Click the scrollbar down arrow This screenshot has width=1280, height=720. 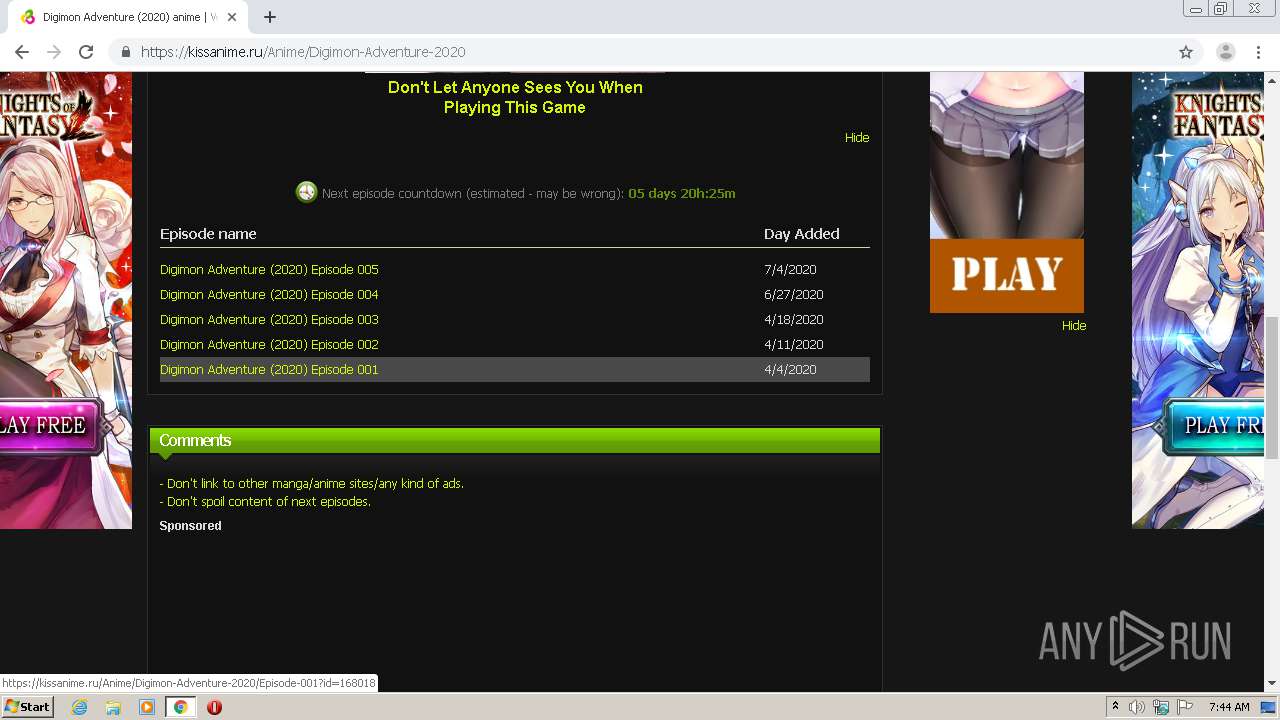click(1272, 683)
